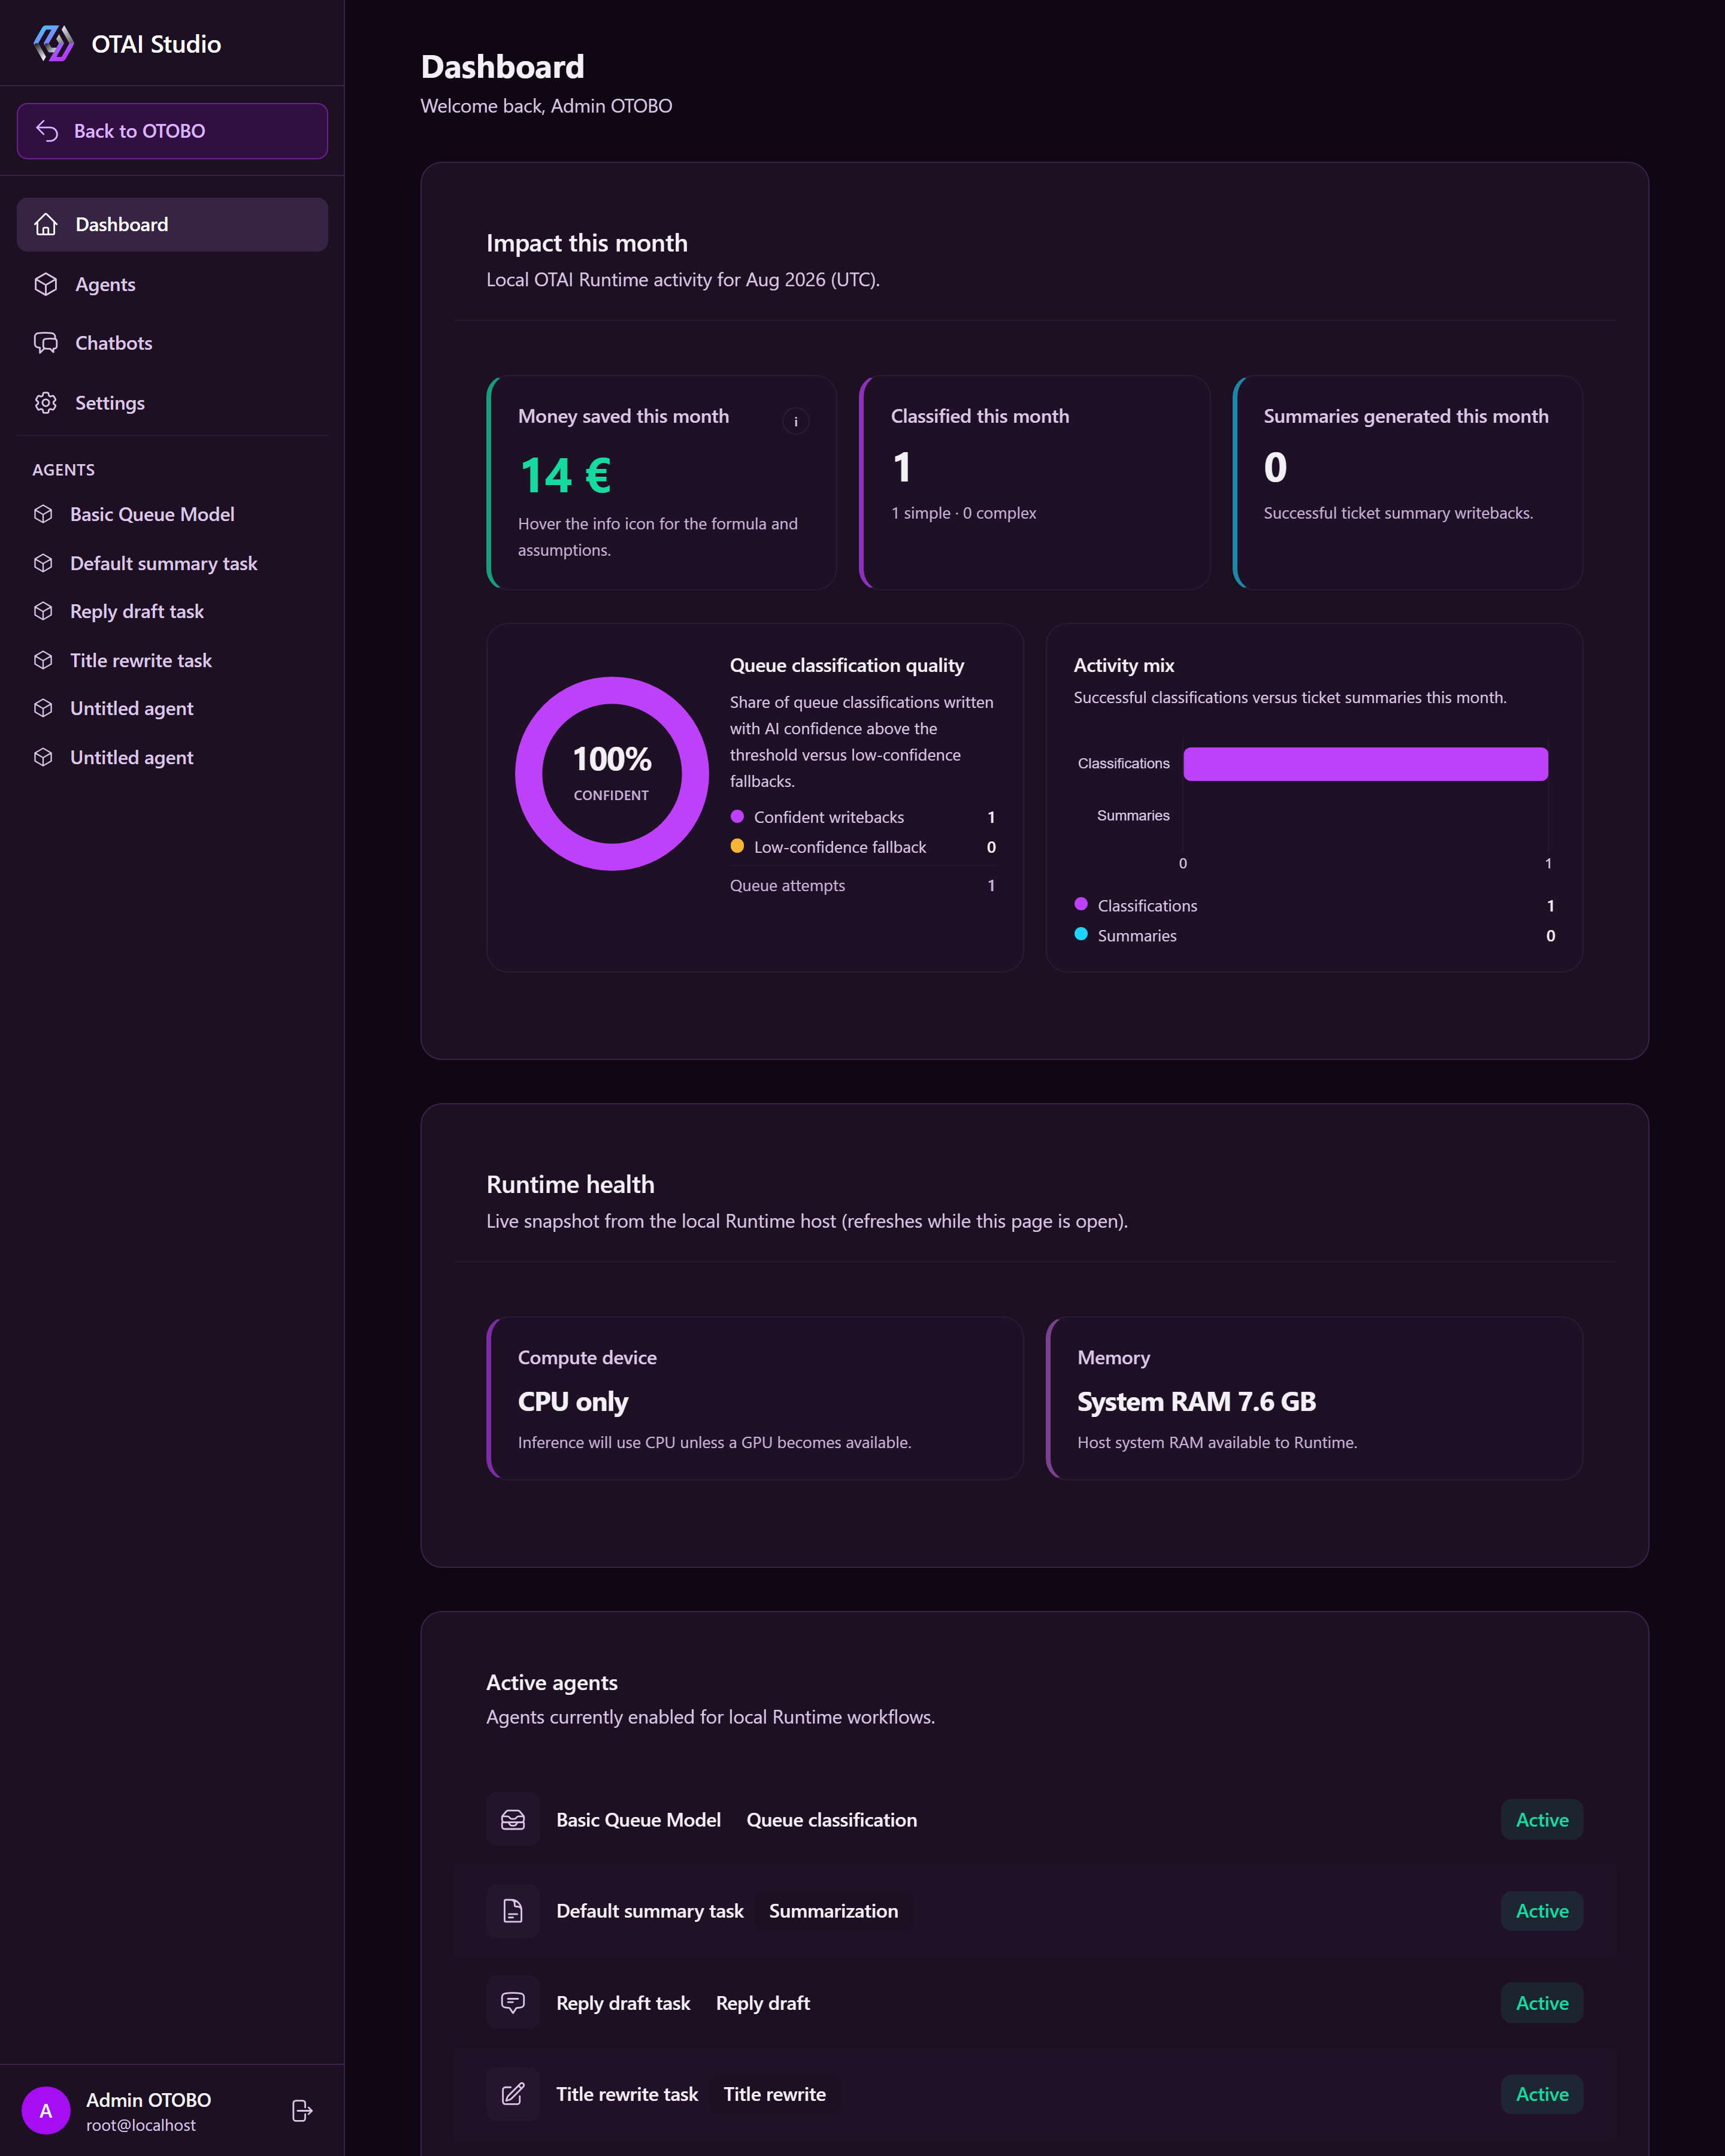Viewport: 1725px width, 2156px height.
Task: Open Title rewrite task in Active agents list
Action: click(627, 2094)
